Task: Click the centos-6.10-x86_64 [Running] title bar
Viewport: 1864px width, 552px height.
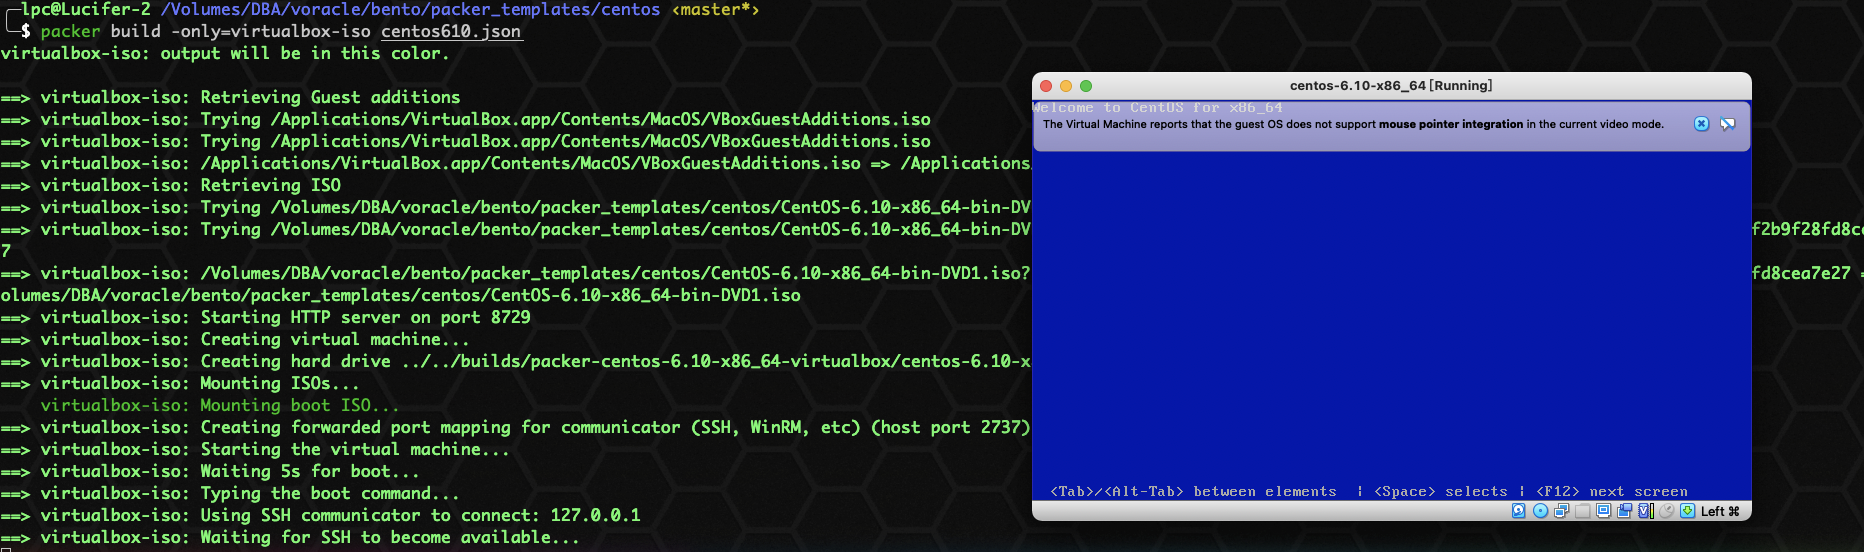Action: [1391, 86]
